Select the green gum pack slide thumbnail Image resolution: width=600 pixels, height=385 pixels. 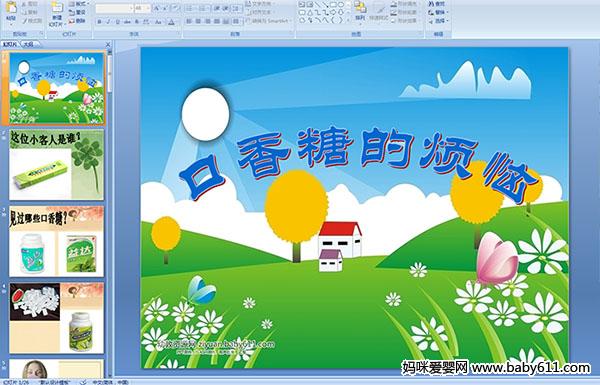[x=56, y=165]
